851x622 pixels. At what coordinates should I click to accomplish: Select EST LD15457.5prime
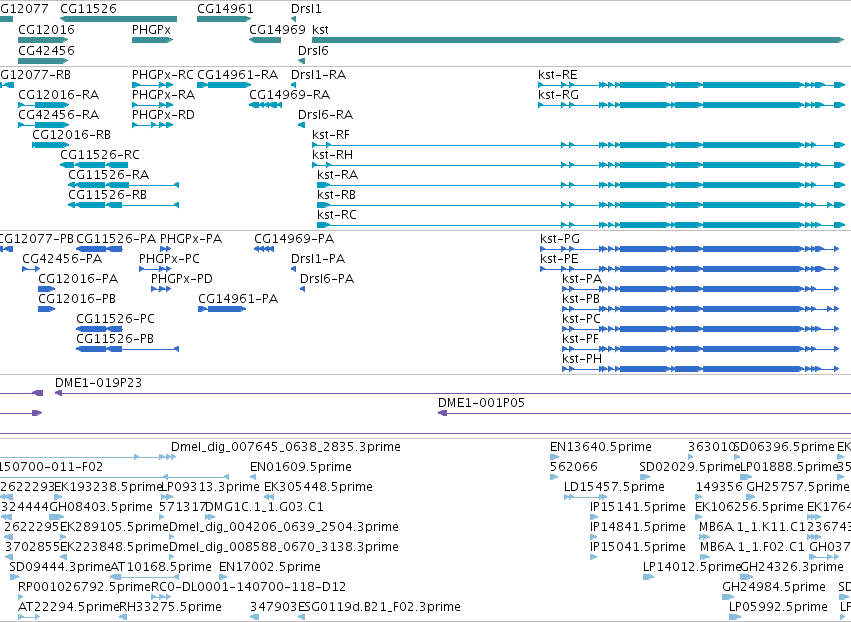click(614, 487)
